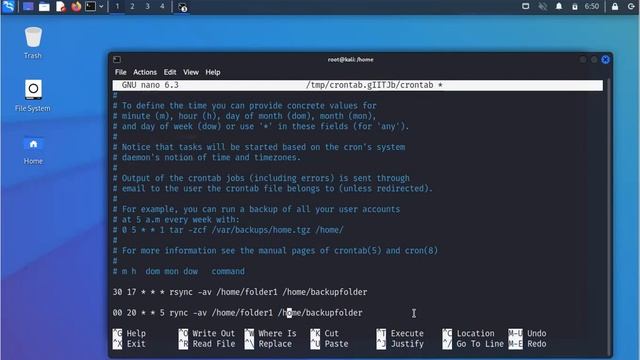
Task: Toggle the muted volume tray icon
Action: point(542,7)
